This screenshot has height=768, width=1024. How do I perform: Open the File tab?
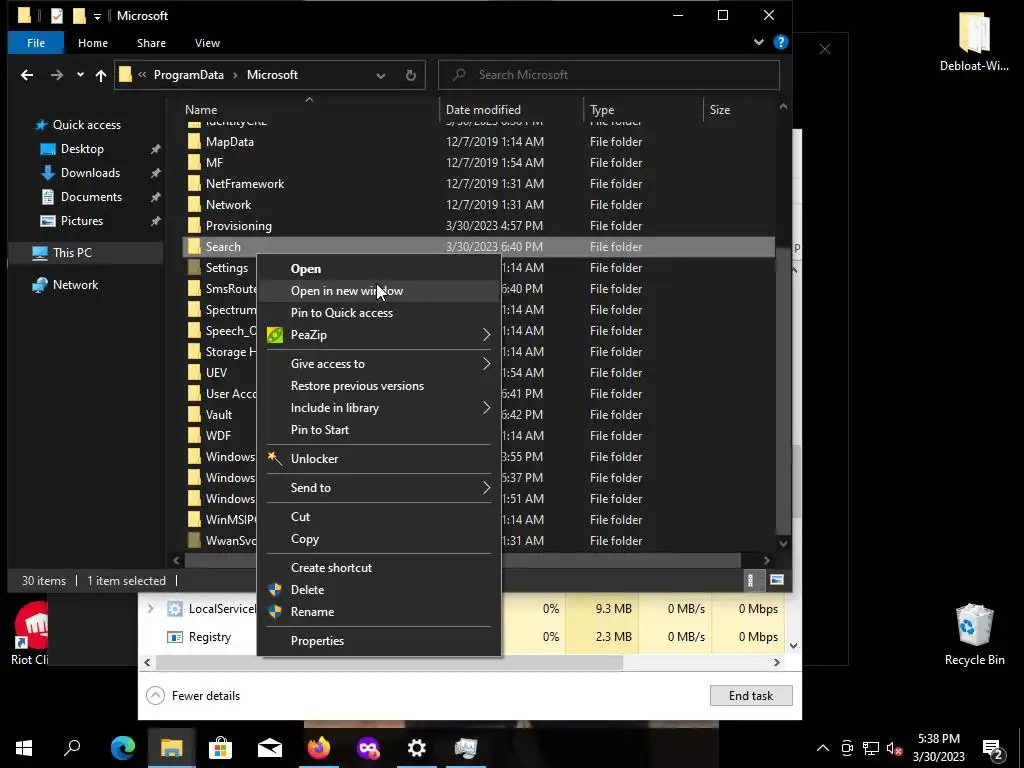36,43
